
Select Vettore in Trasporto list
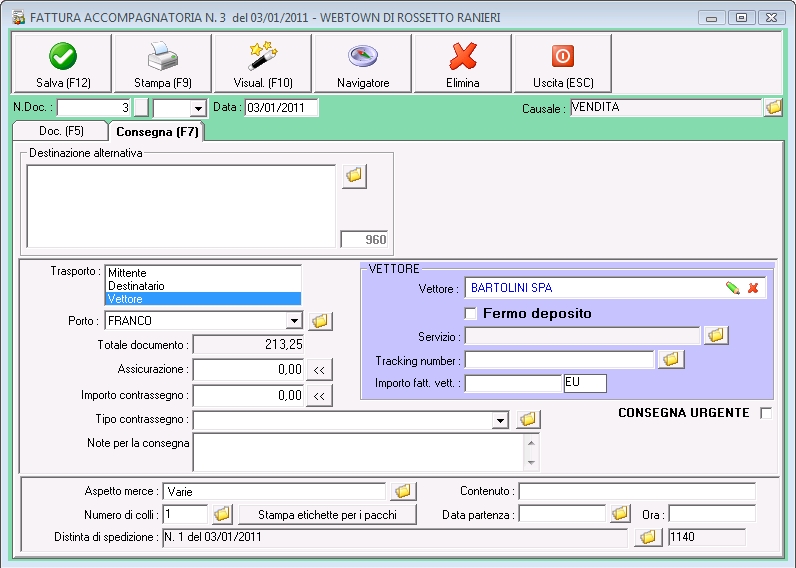(x=203, y=299)
